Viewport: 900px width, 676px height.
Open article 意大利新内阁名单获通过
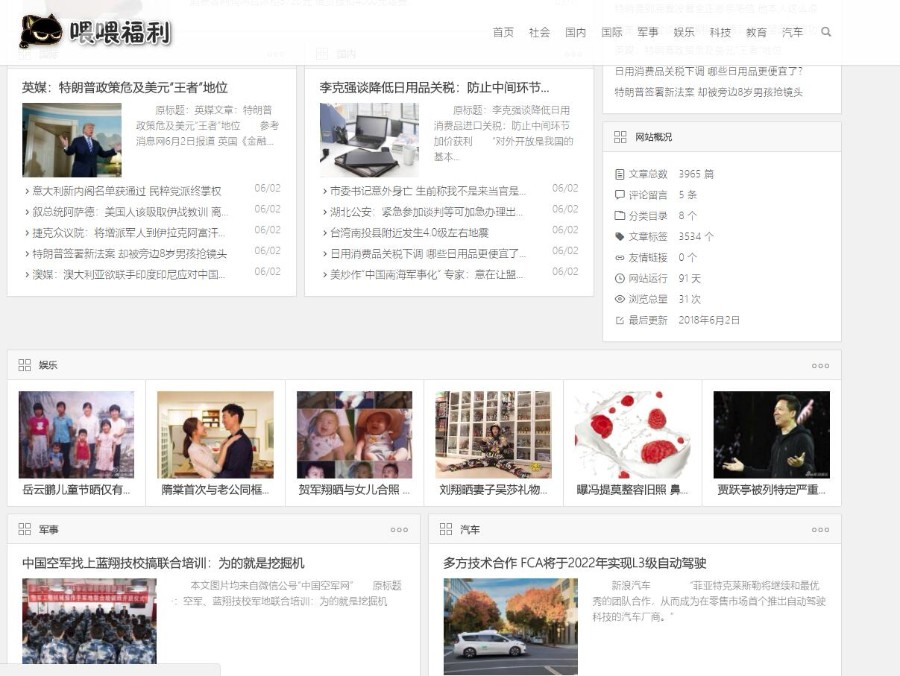pos(127,191)
